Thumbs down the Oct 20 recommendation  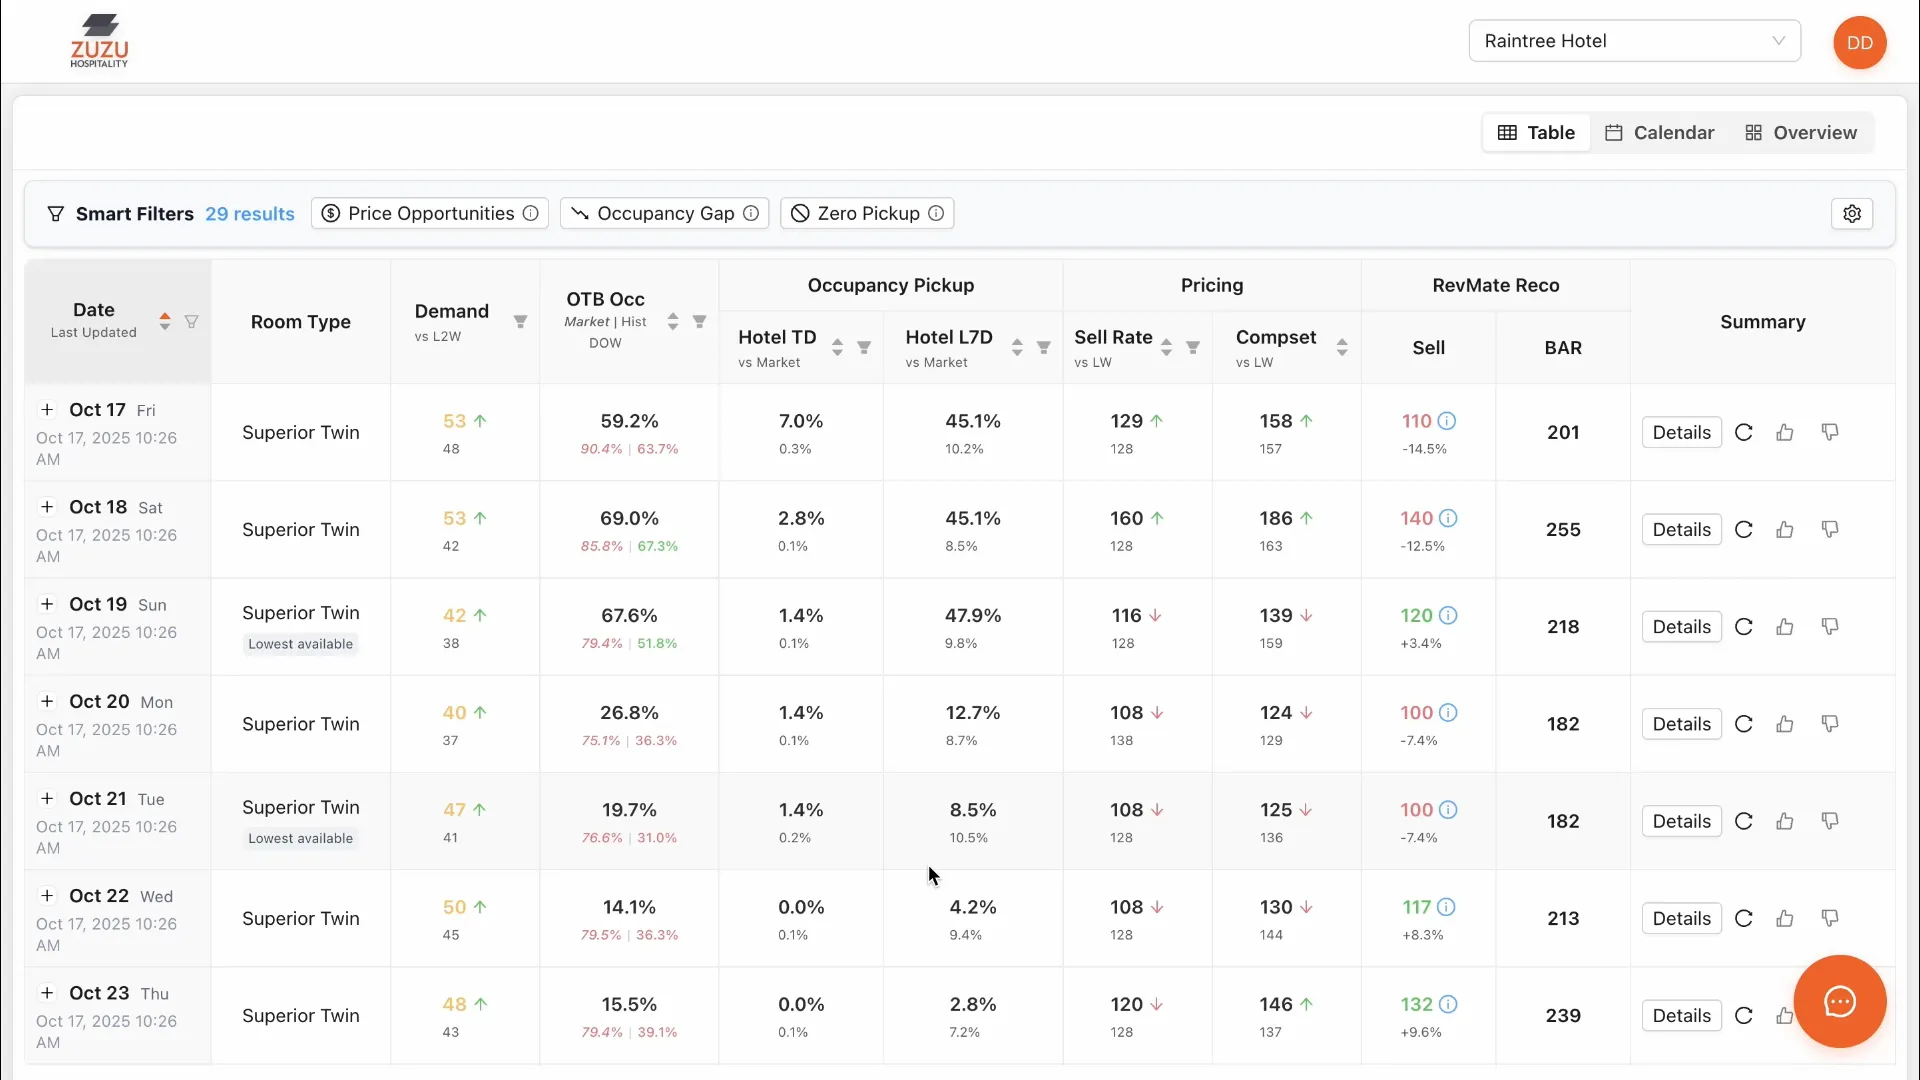click(1831, 723)
